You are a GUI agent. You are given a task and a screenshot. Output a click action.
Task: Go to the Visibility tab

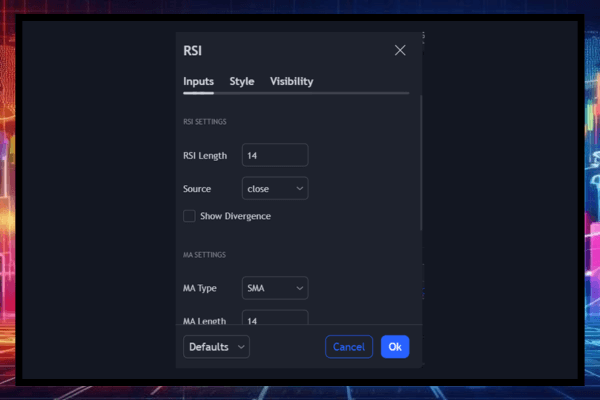[291, 82]
